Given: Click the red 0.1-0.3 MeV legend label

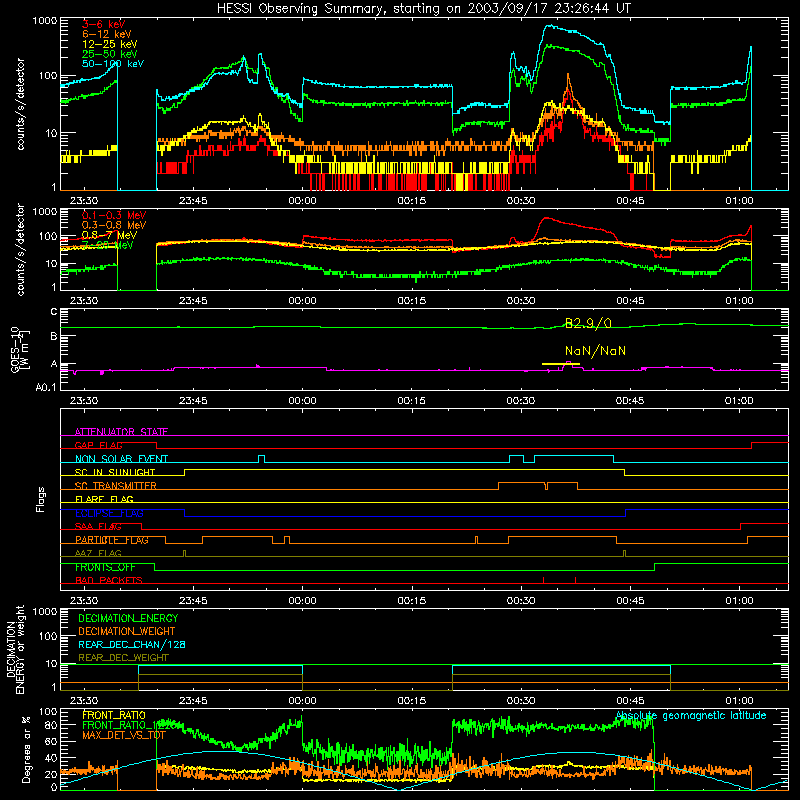Looking at the screenshot, I should pos(114,215).
